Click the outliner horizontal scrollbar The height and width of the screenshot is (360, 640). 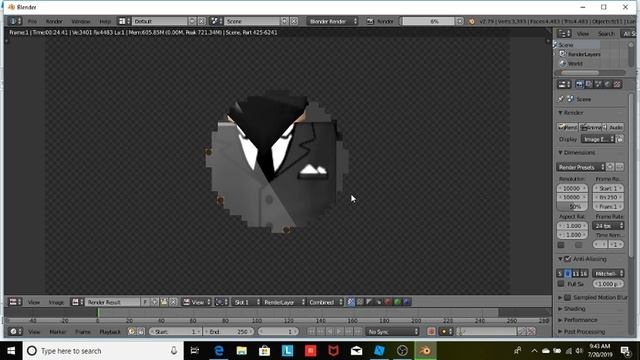(580, 73)
